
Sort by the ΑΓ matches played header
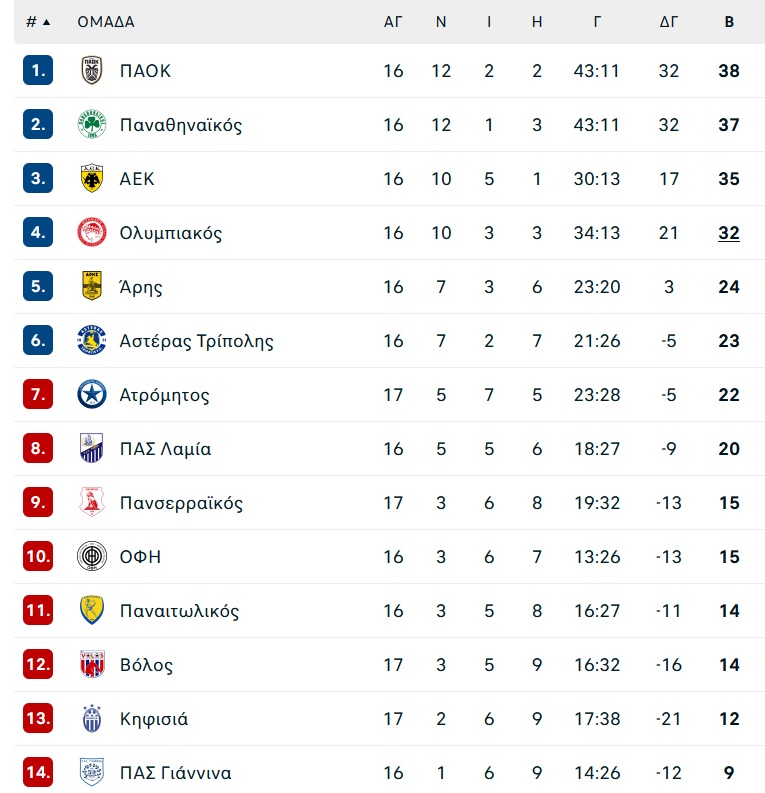393,22
